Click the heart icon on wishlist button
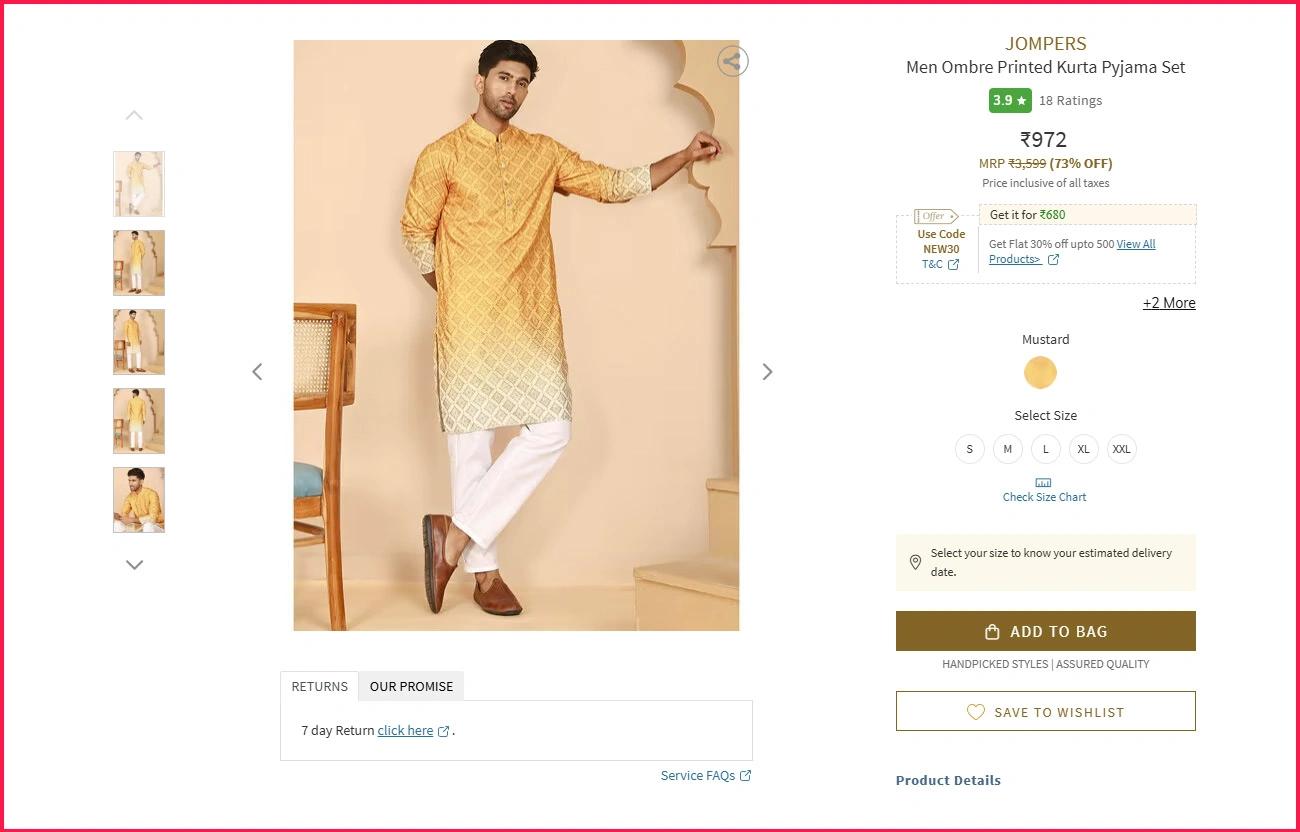The width and height of the screenshot is (1300, 832). click(976, 712)
